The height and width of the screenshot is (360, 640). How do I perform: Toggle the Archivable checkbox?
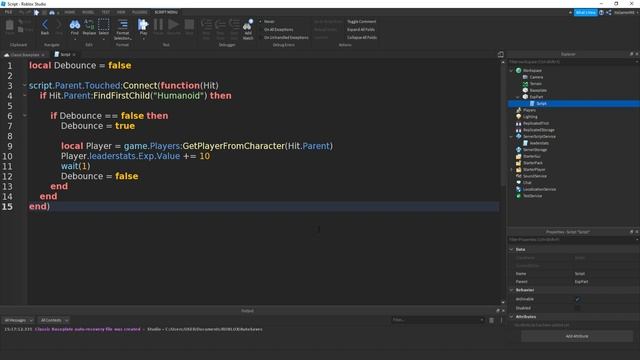coord(577,299)
